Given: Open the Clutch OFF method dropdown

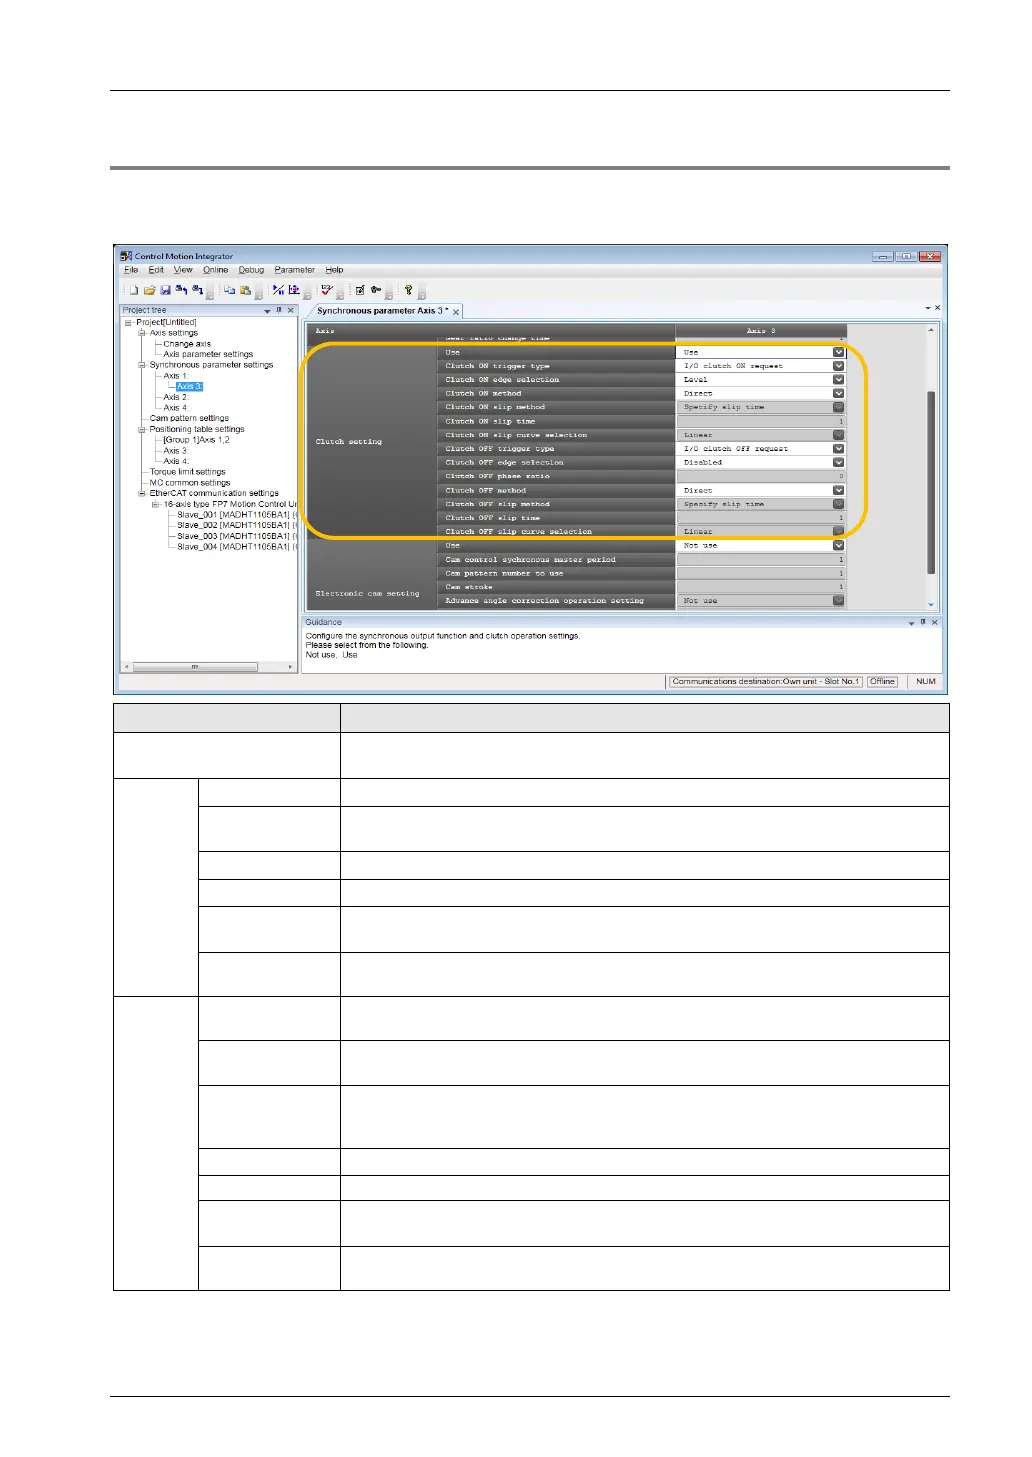Looking at the screenshot, I should [838, 490].
